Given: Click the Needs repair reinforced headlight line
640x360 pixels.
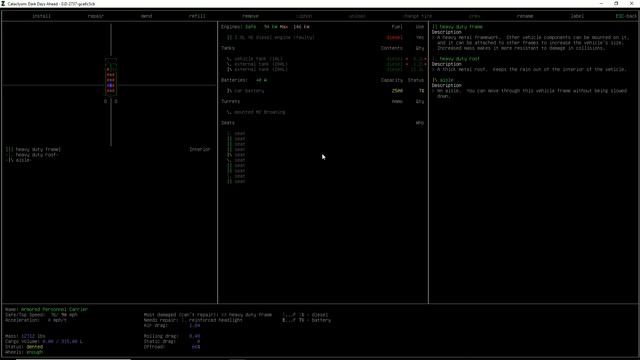Looking at the screenshot, I should tap(193, 320).
